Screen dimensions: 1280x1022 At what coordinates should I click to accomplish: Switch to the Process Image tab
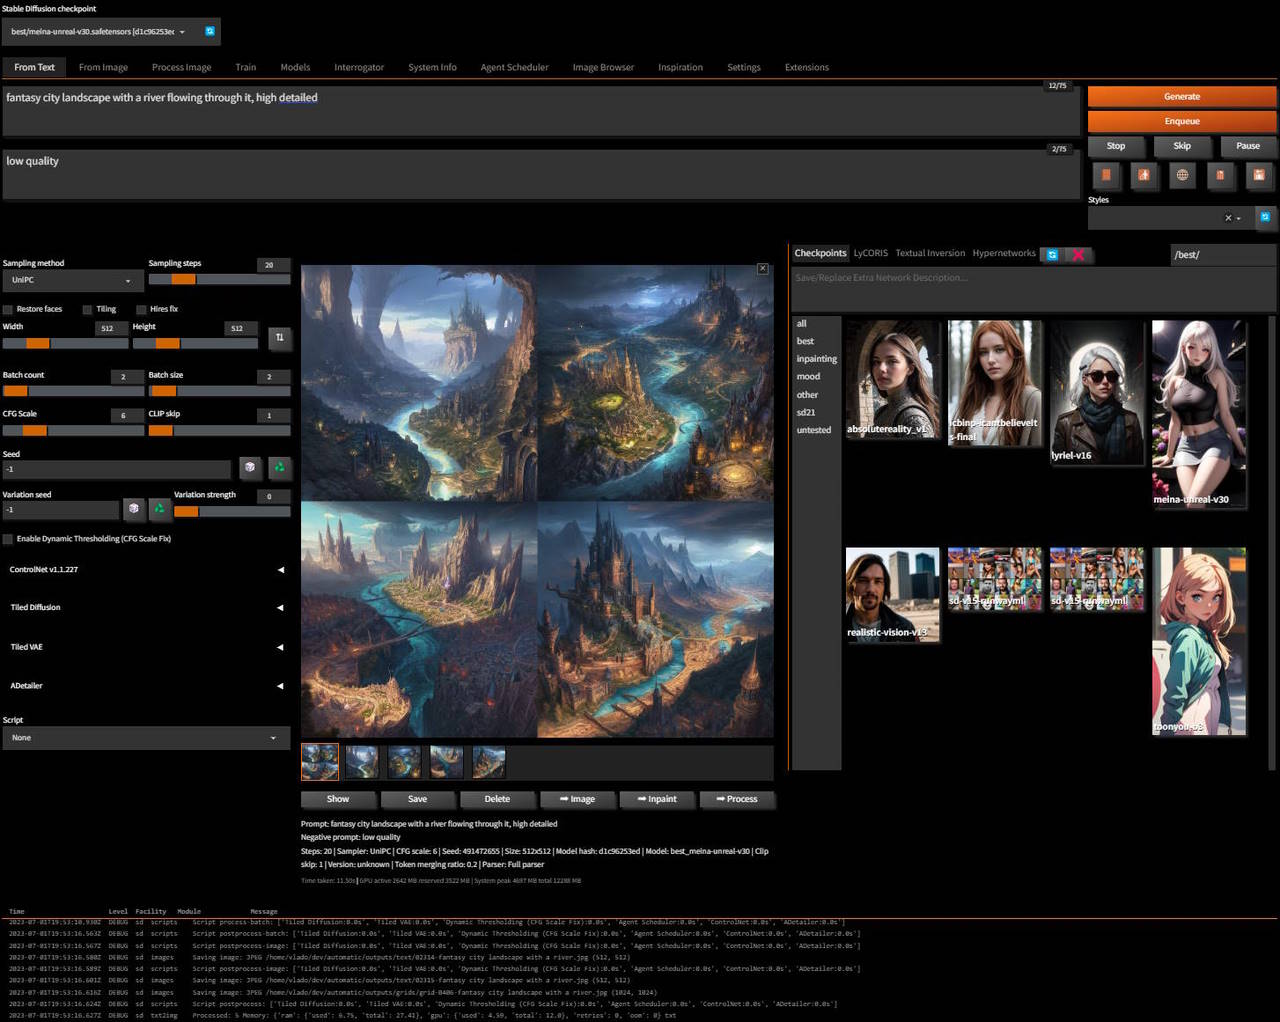[x=181, y=67]
